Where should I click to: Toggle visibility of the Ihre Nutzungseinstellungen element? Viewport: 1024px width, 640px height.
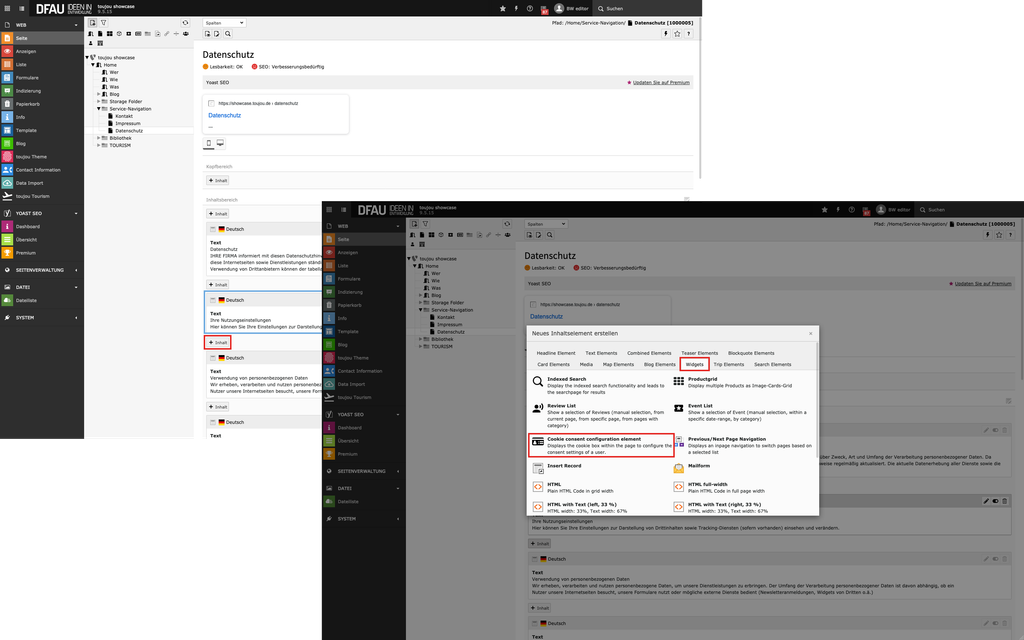coord(995,500)
